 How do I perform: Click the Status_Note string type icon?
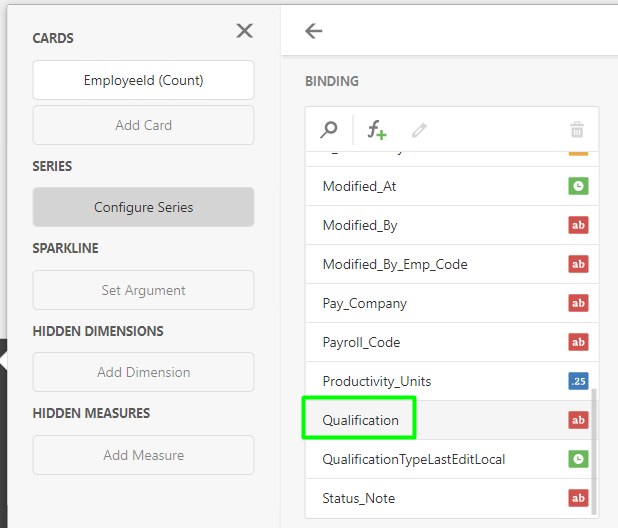point(578,498)
